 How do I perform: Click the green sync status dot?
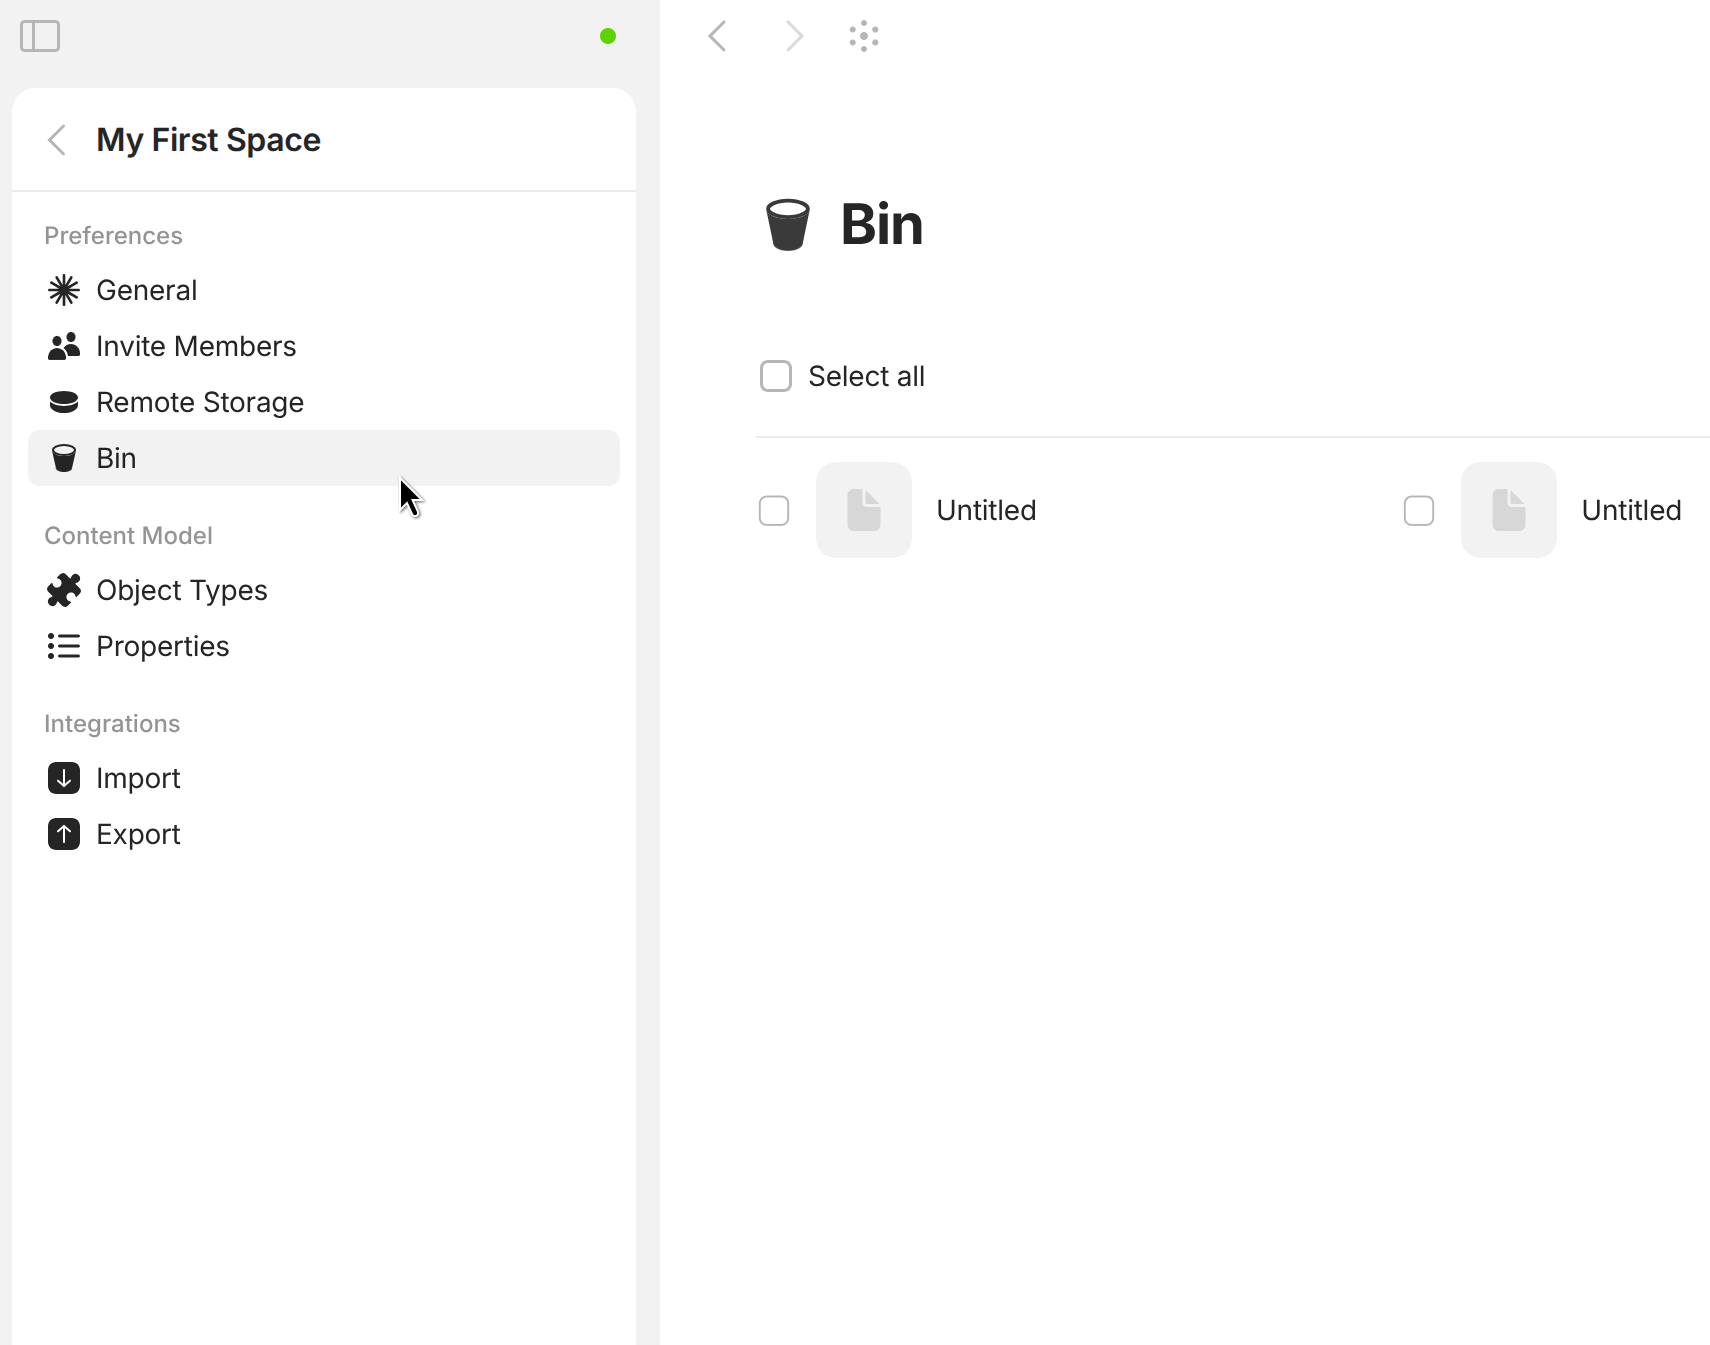coord(608,36)
